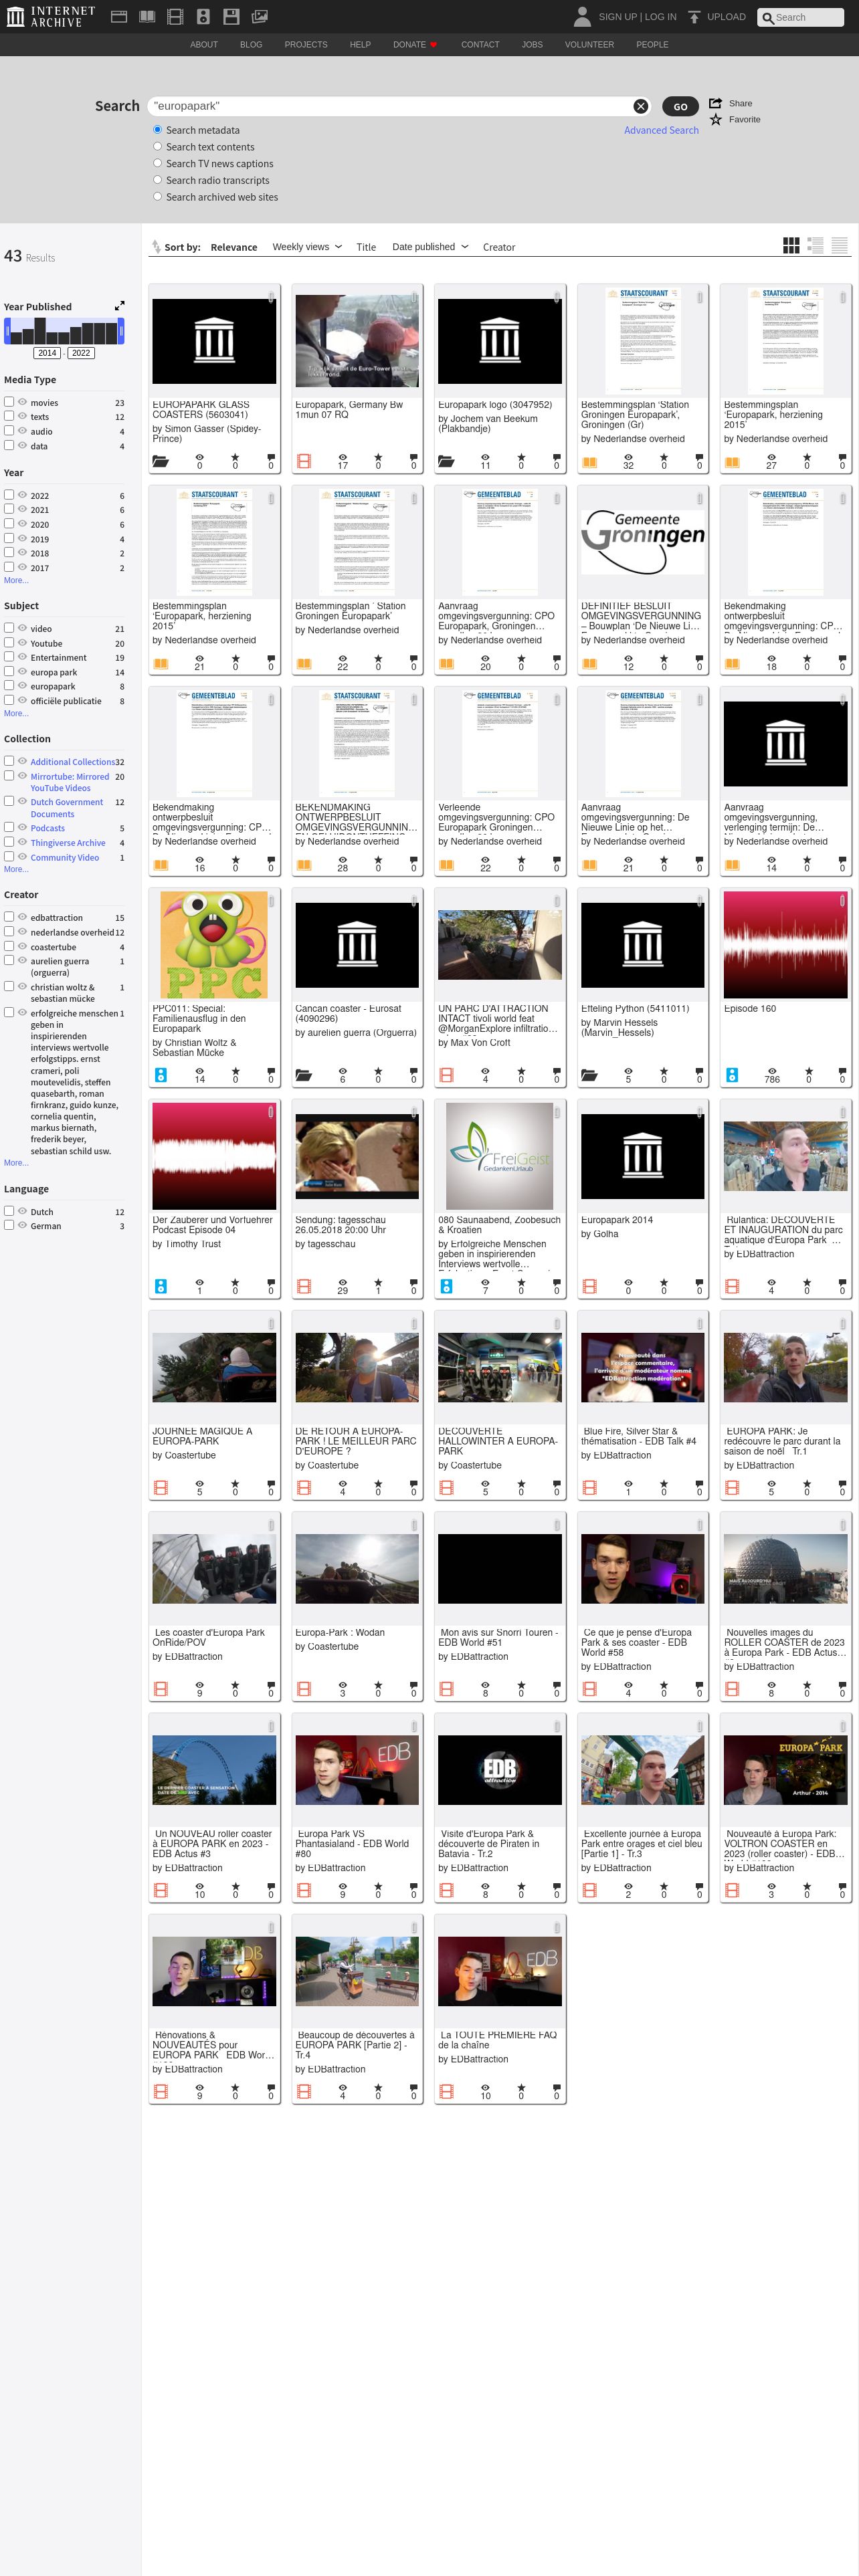This screenshot has width=859, height=2576.
Task: Open the Weekly views sort dropdown
Action: click(307, 247)
